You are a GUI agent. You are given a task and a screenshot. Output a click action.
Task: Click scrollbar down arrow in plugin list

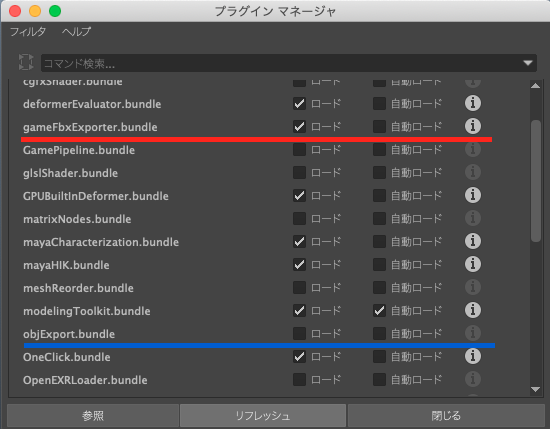click(x=535, y=389)
